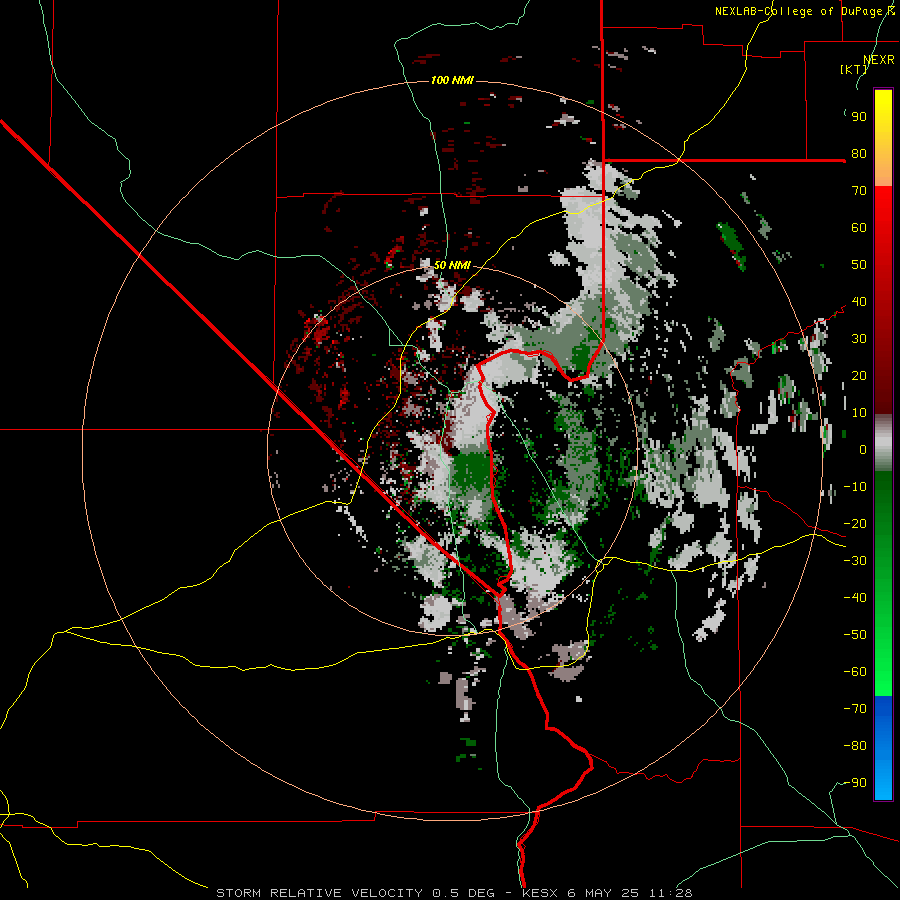Click the -50 value on the velocity scale
The height and width of the screenshot is (900, 900).
pyautogui.click(x=855, y=635)
